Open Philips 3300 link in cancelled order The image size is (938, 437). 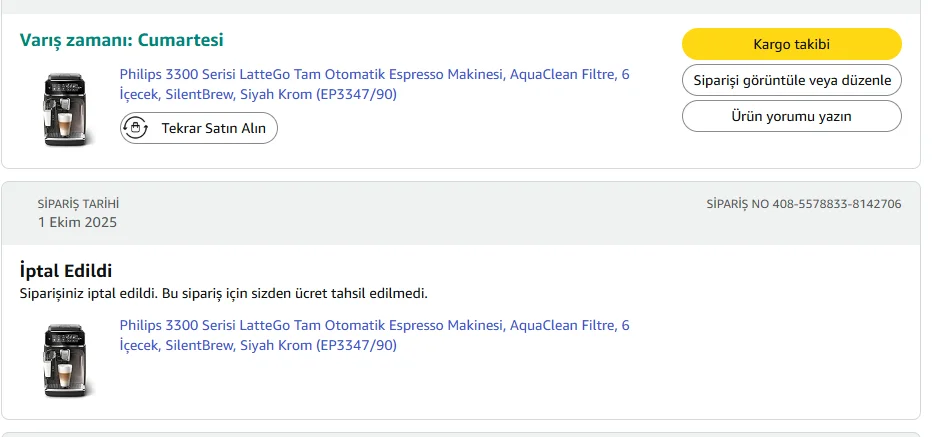pos(374,326)
